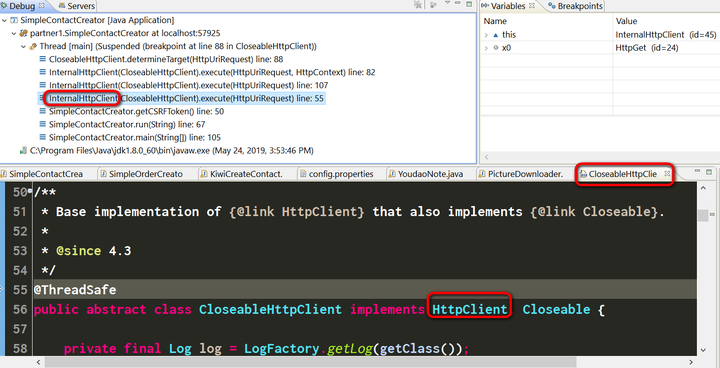
Task: Click the thread display mode toolbar icon
Action: 433,5
